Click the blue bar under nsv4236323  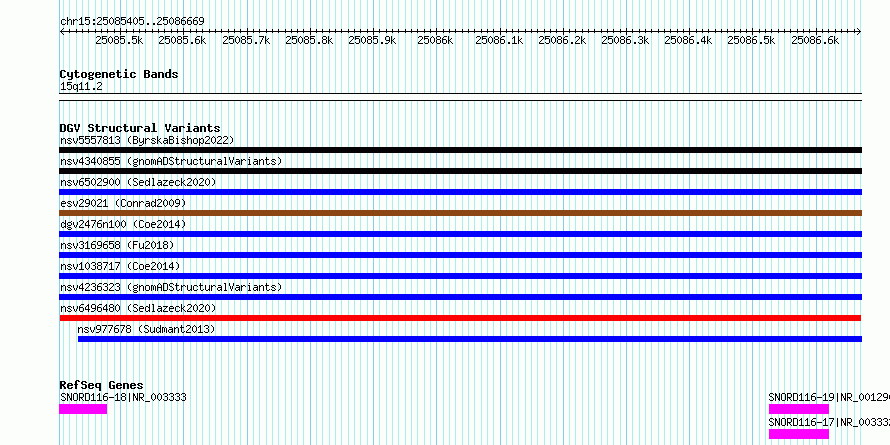point(460,297)
